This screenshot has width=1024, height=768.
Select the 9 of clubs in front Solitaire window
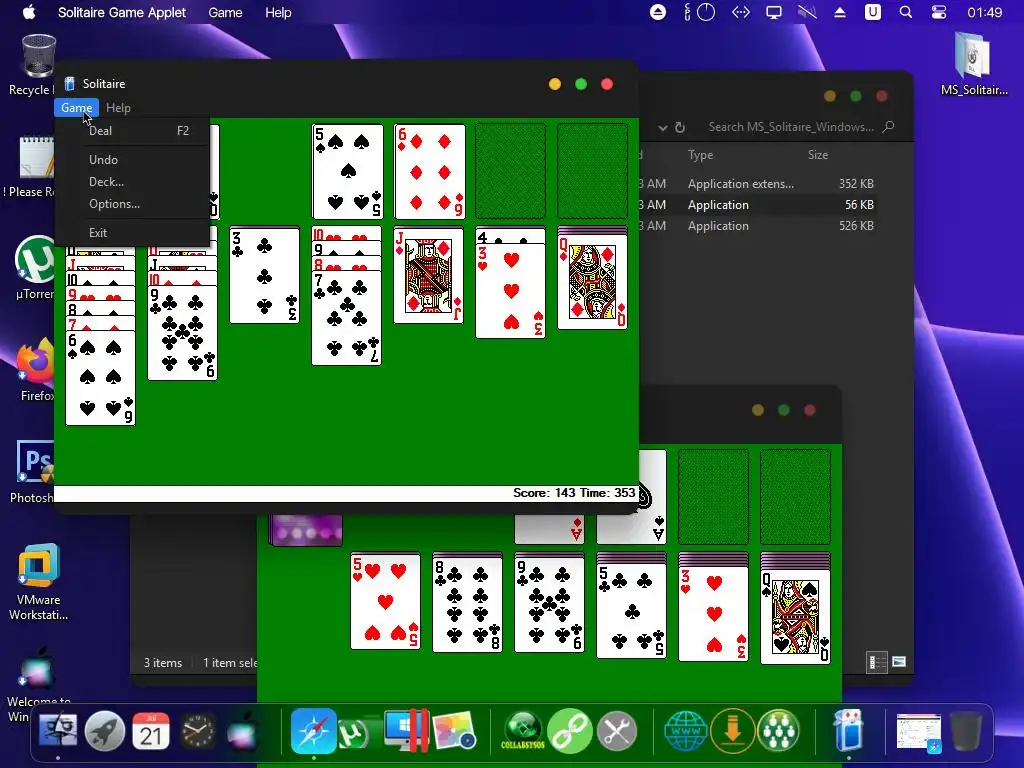point(182,333)
